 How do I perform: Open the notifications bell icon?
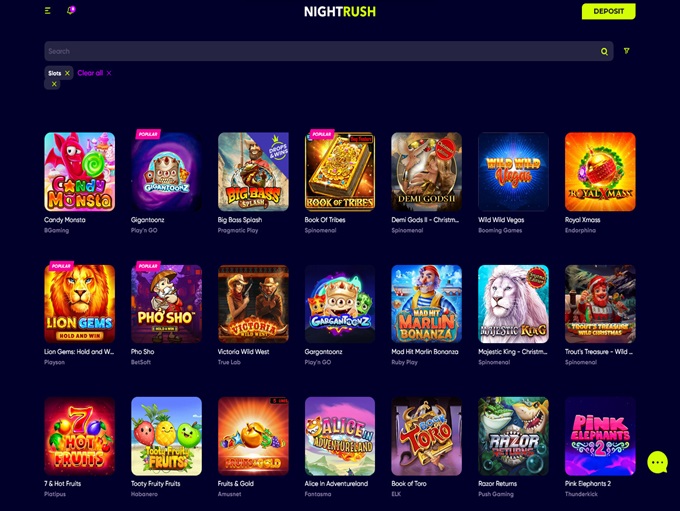coord(70,10)
